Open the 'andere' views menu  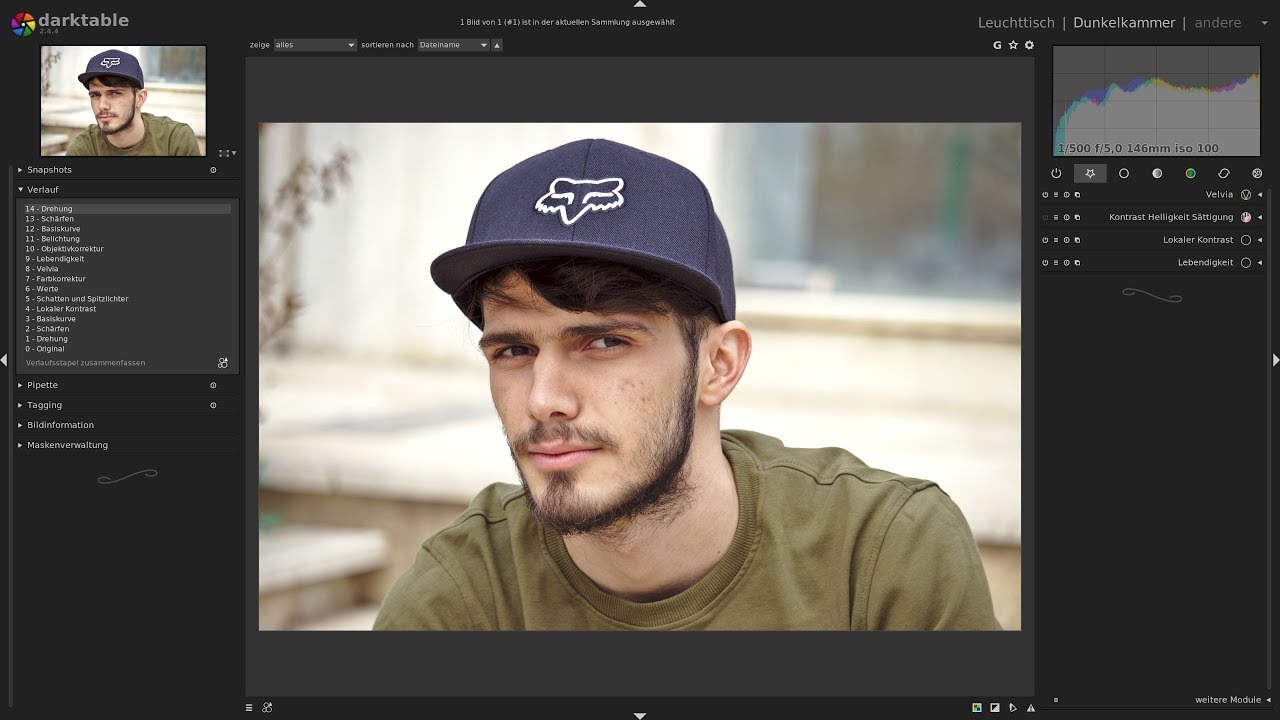[1218, 23]
